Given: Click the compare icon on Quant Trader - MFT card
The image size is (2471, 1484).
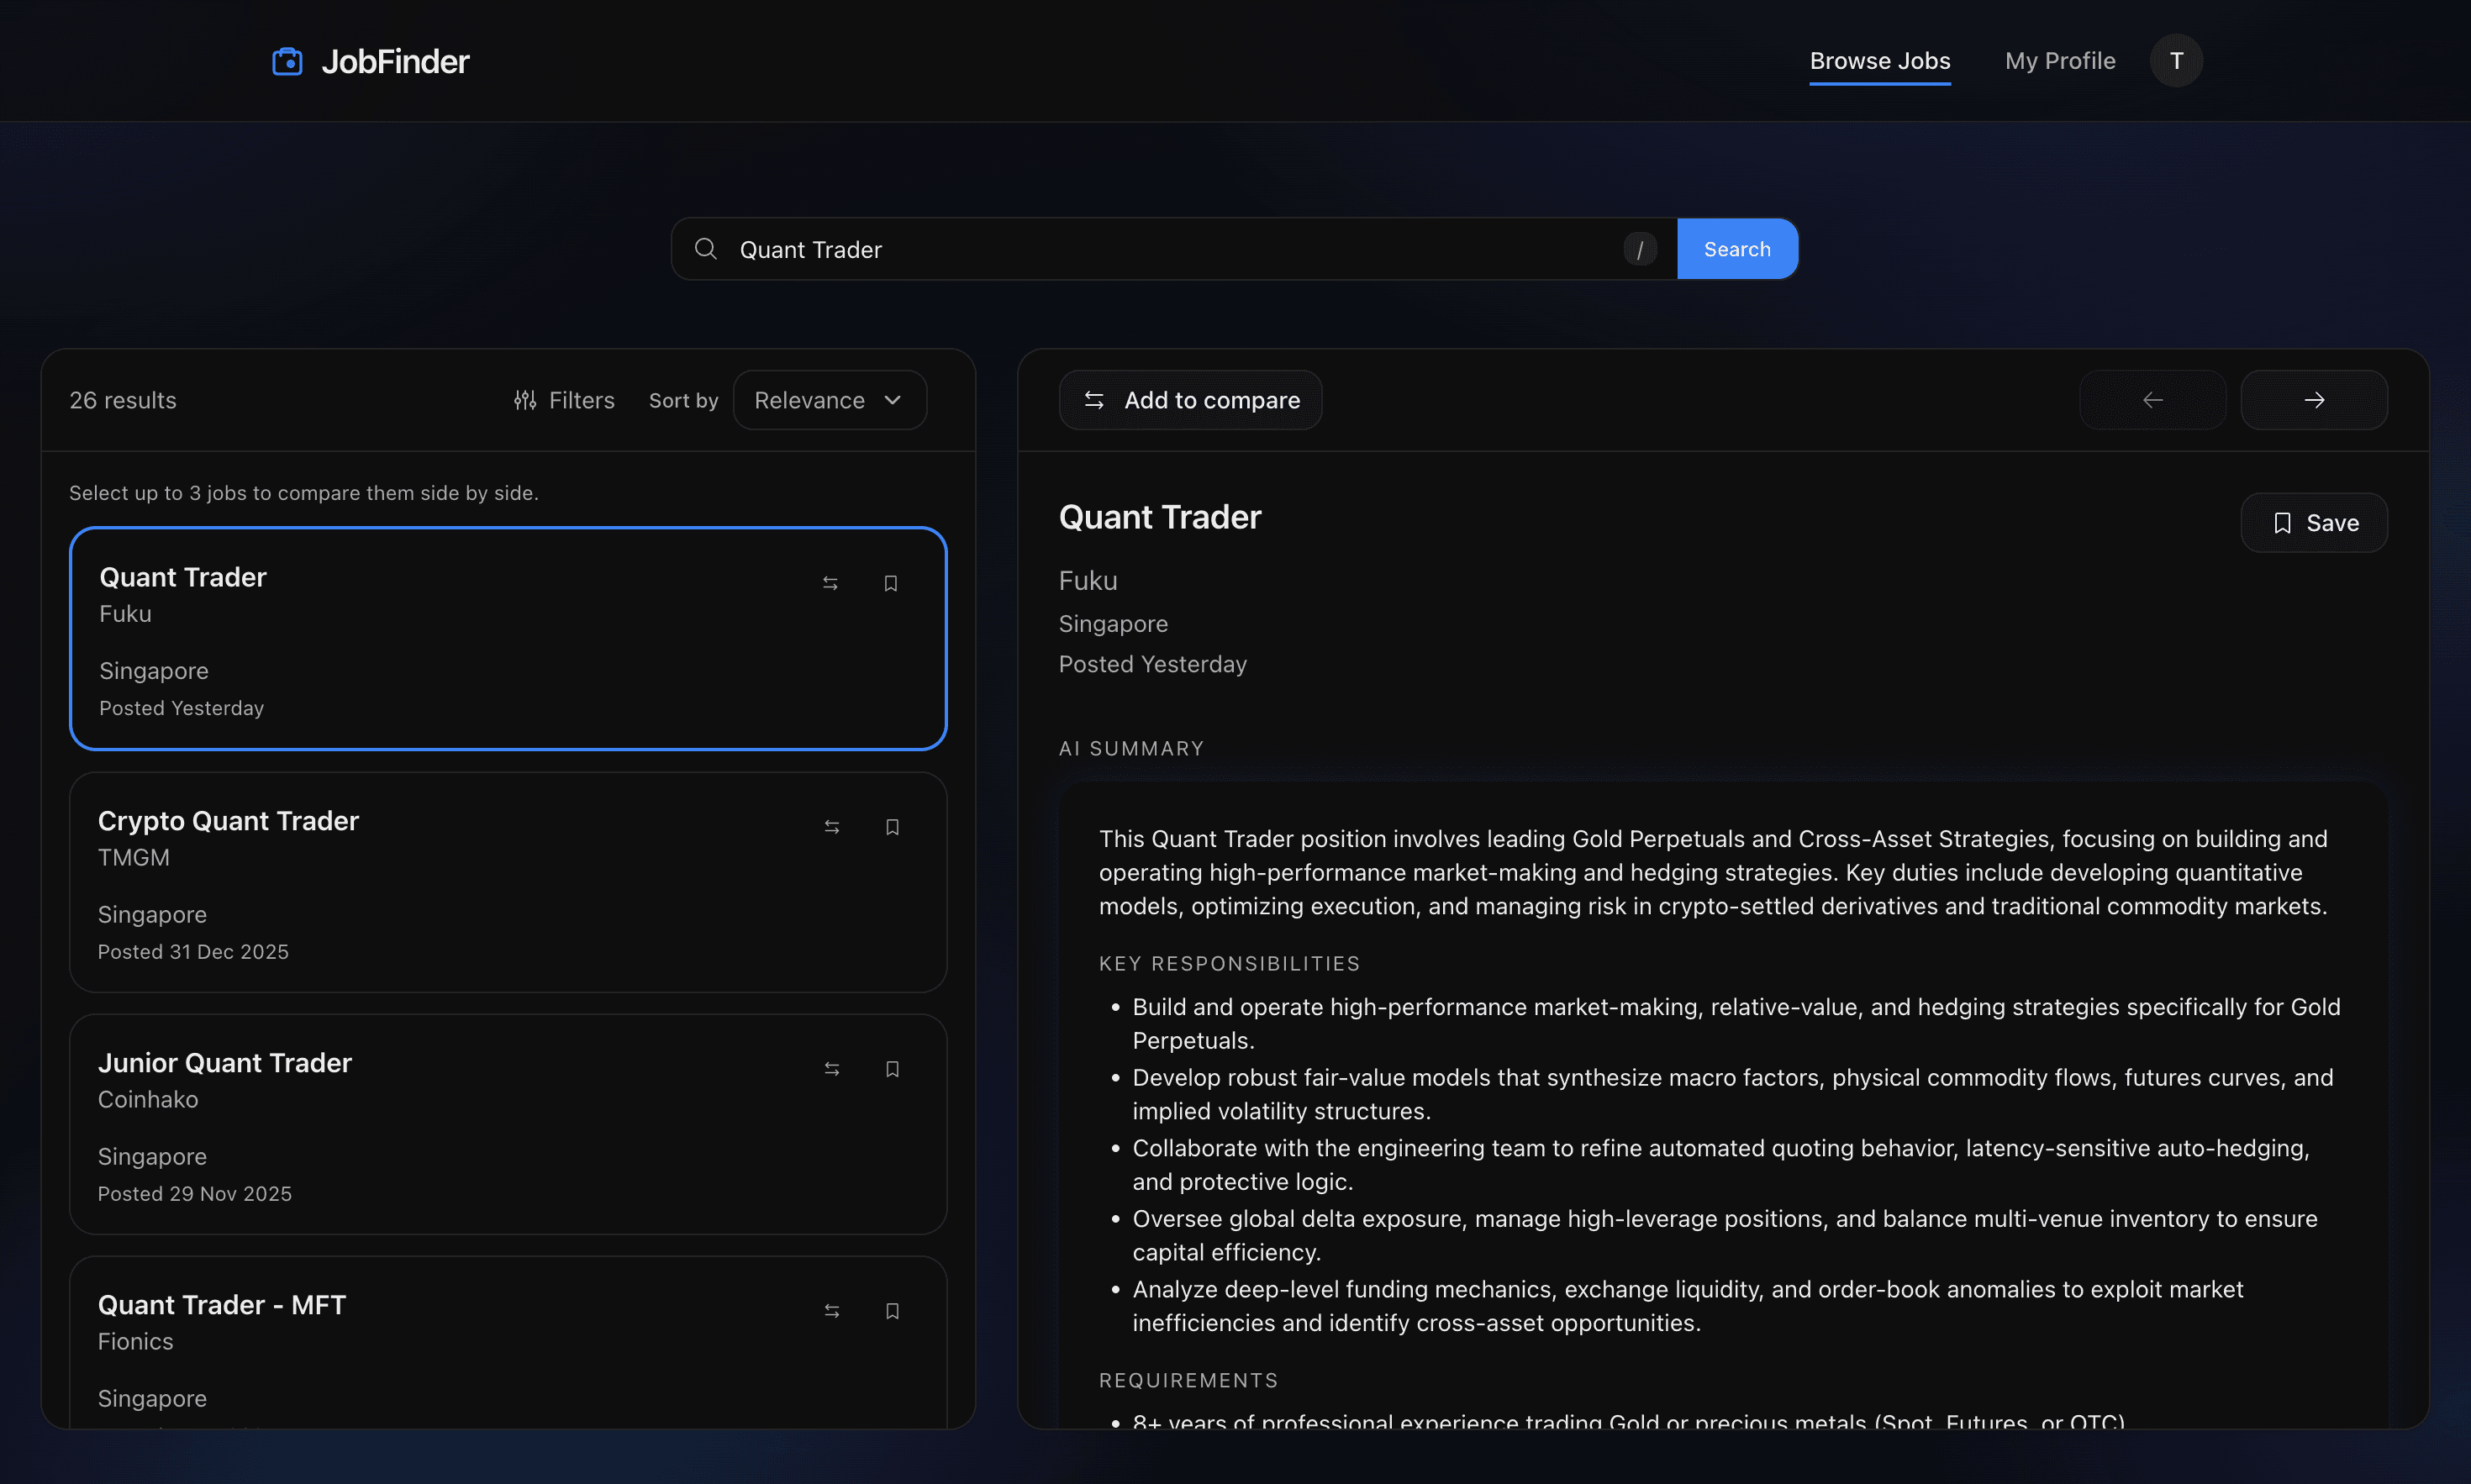Looking at the screenshot, I should pos(832,1310).
